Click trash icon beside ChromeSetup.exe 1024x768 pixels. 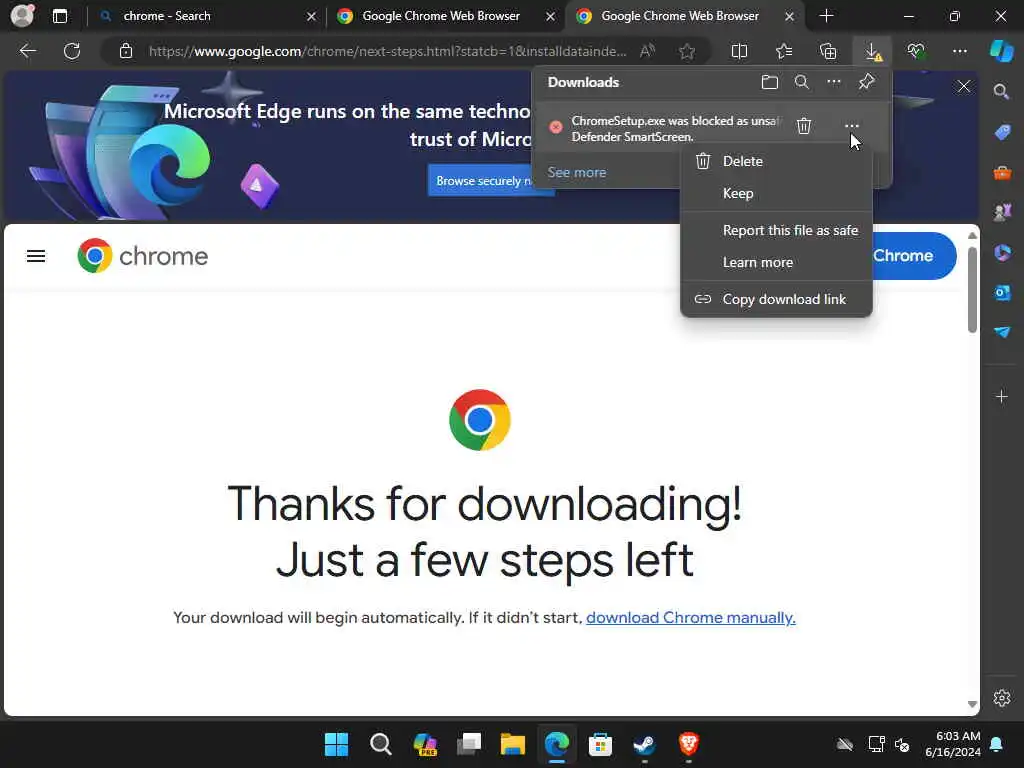804,126
